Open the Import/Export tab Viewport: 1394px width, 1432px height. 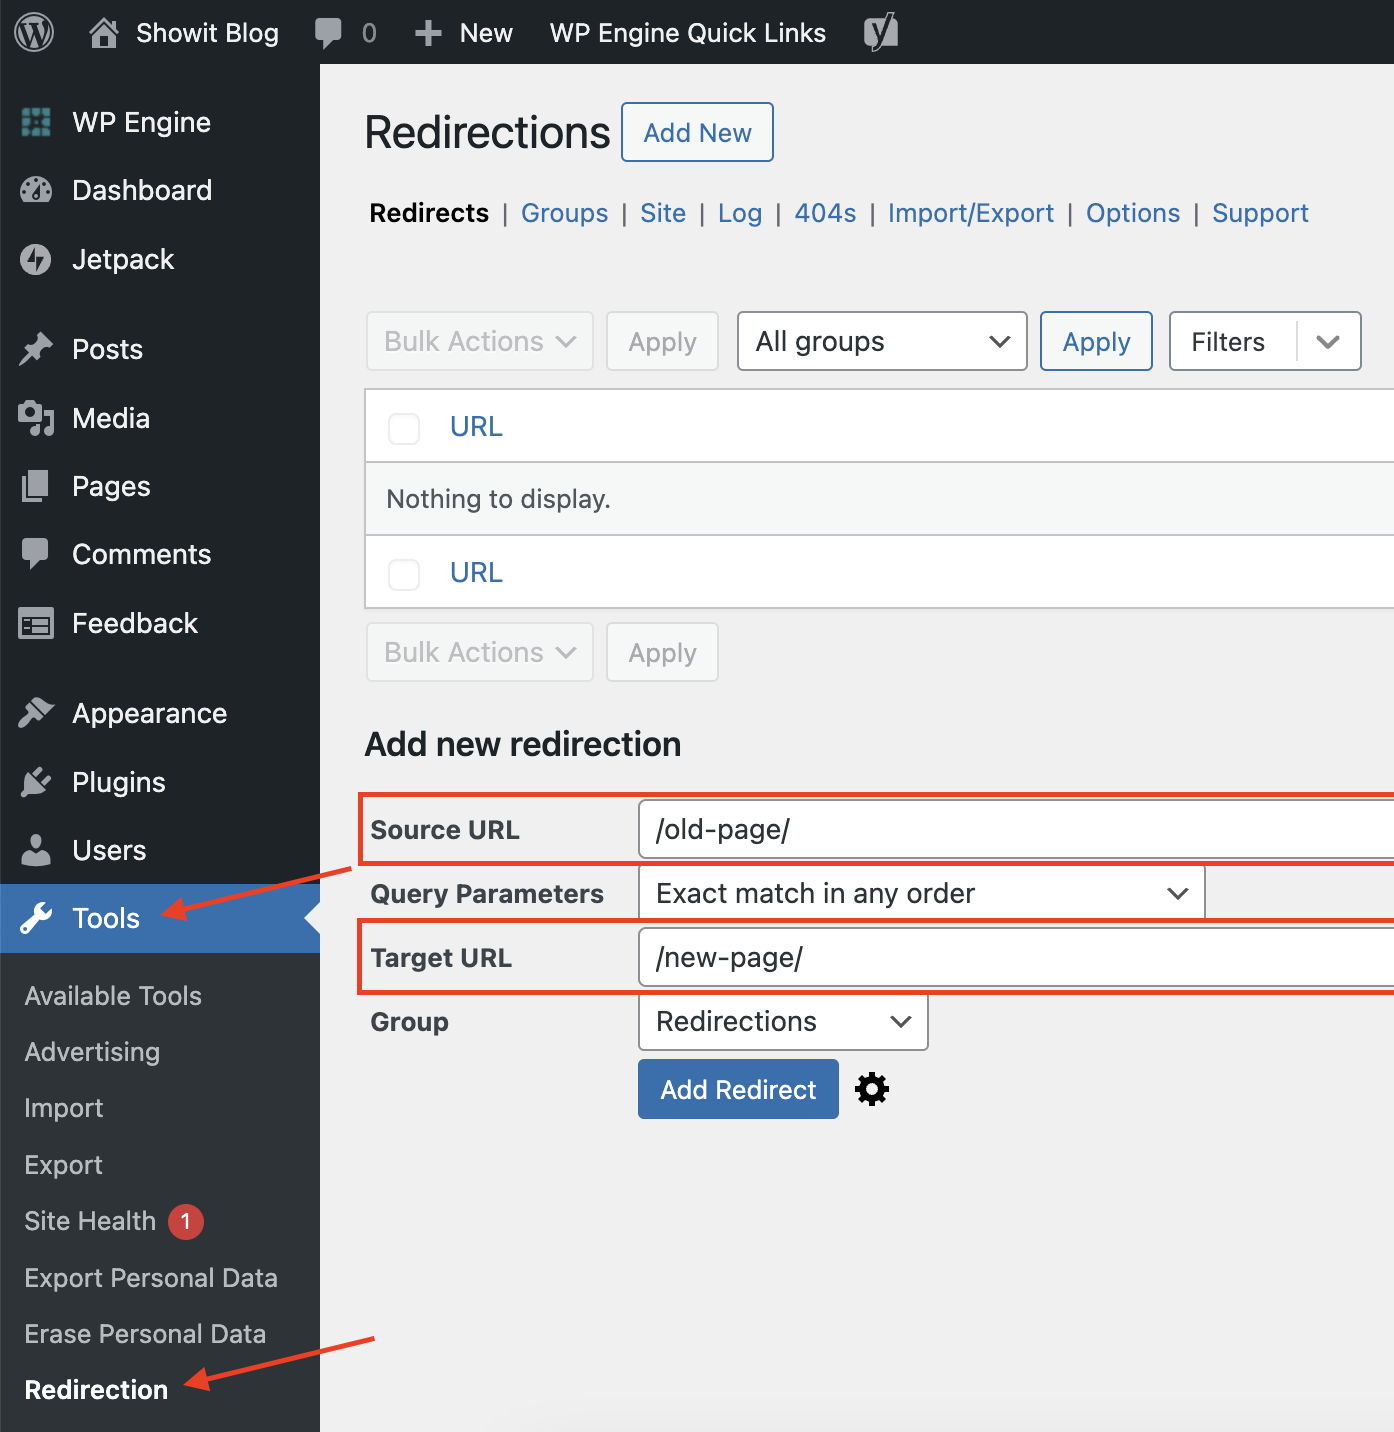[x=971, y=213]
